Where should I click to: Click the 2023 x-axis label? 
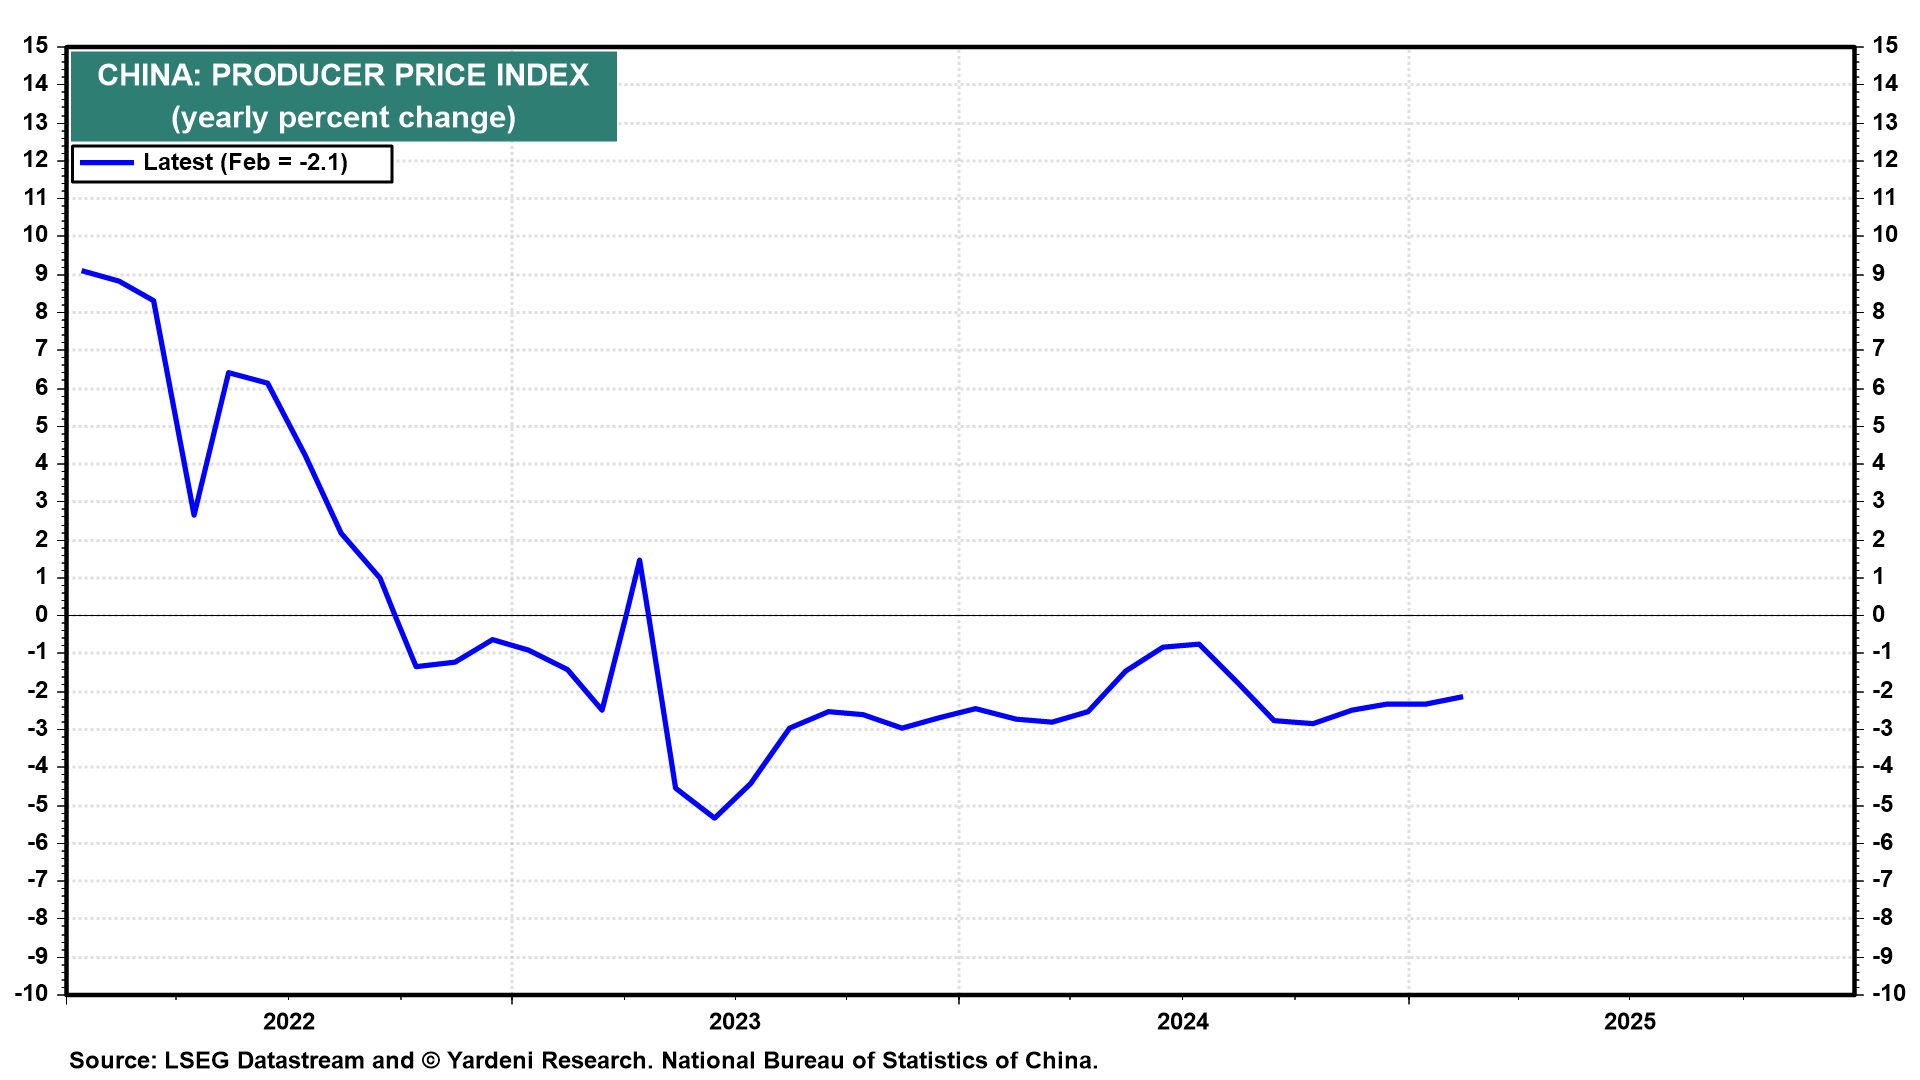(735, 1021)
